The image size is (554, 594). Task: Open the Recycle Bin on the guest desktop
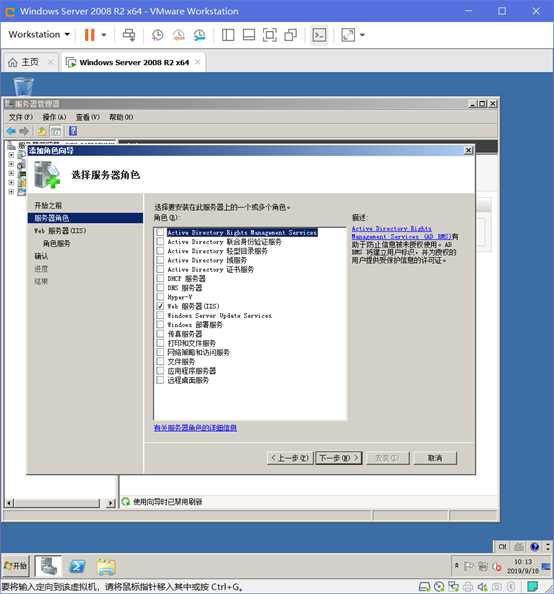tap(23, 86)
